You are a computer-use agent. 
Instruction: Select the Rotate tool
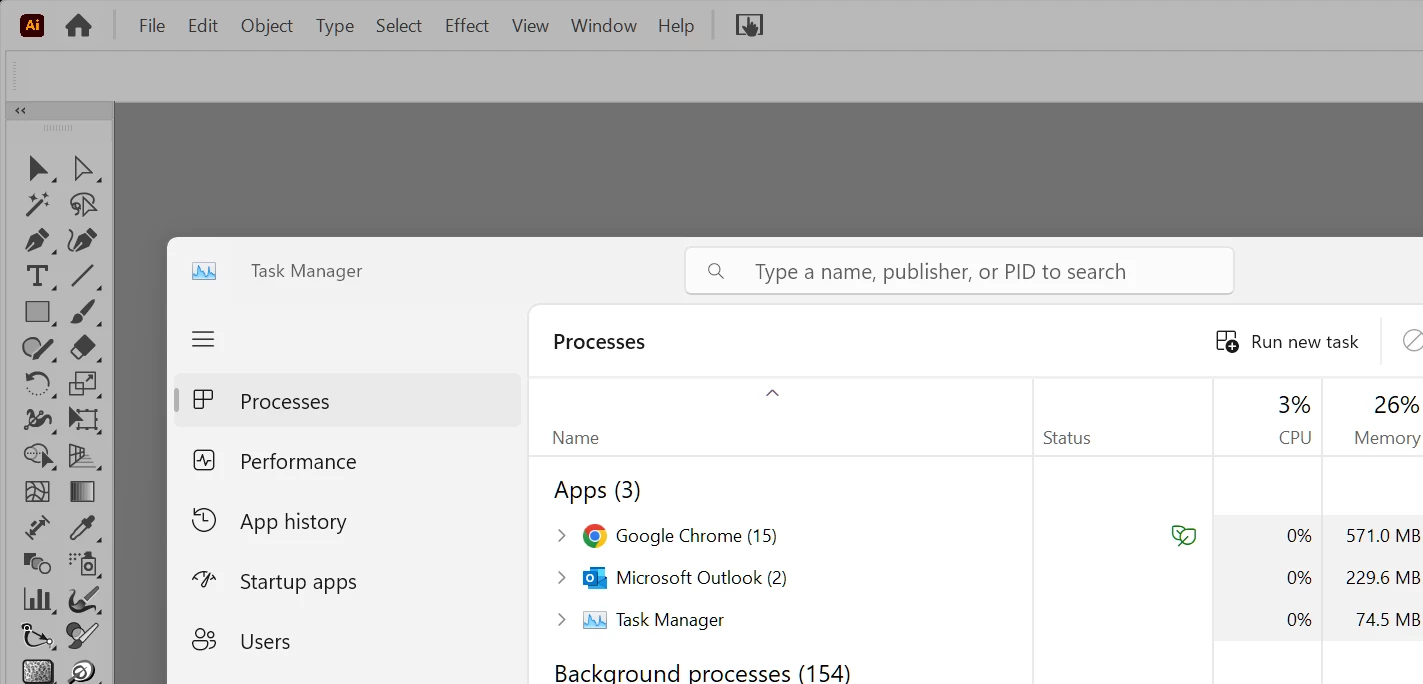point(38,383)
